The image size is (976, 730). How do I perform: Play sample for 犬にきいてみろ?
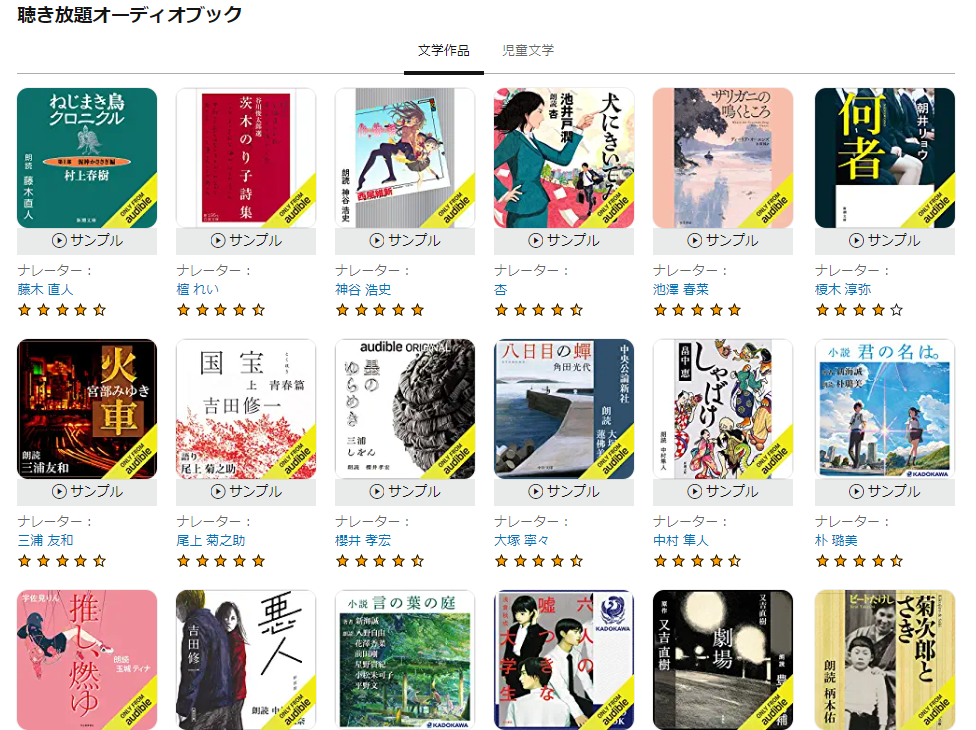(x=564, y=241)
